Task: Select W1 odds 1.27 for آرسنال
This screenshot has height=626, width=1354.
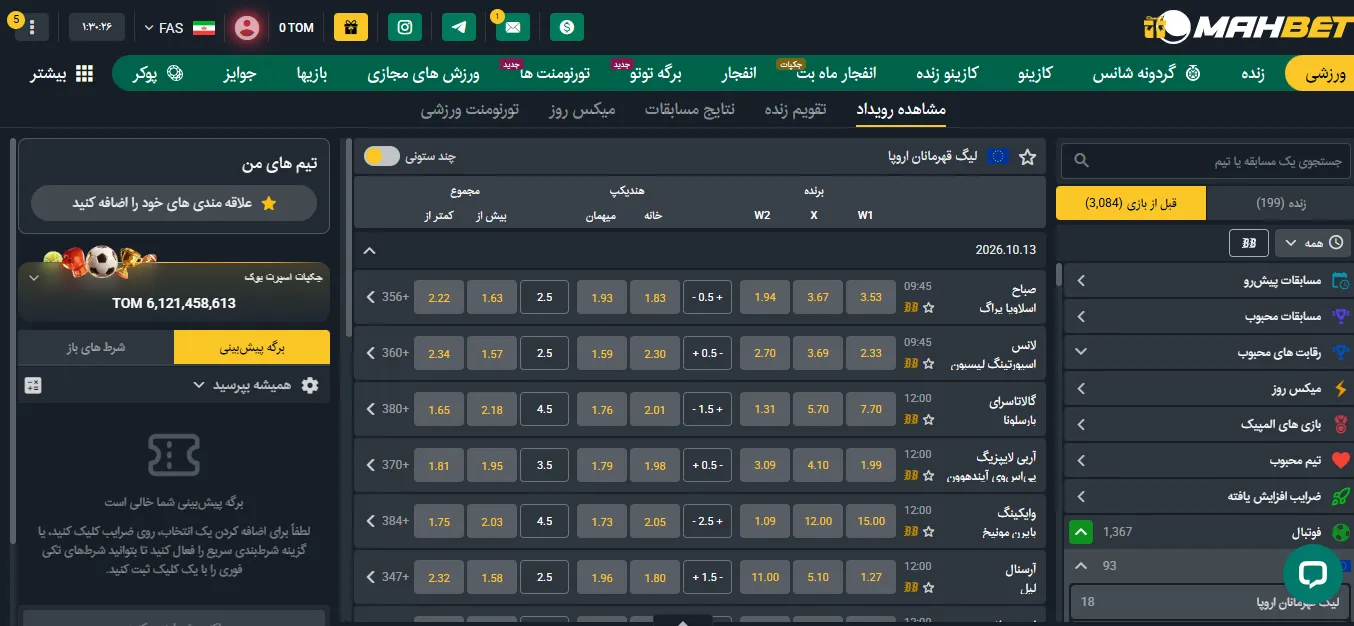Action: [x=871, y=577]
